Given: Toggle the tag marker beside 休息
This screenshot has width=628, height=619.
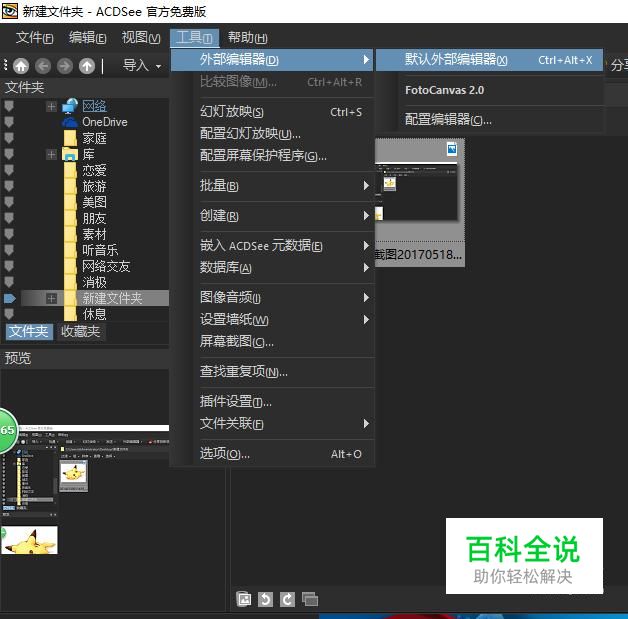Looking at the screenshot, I should (9, 314).
